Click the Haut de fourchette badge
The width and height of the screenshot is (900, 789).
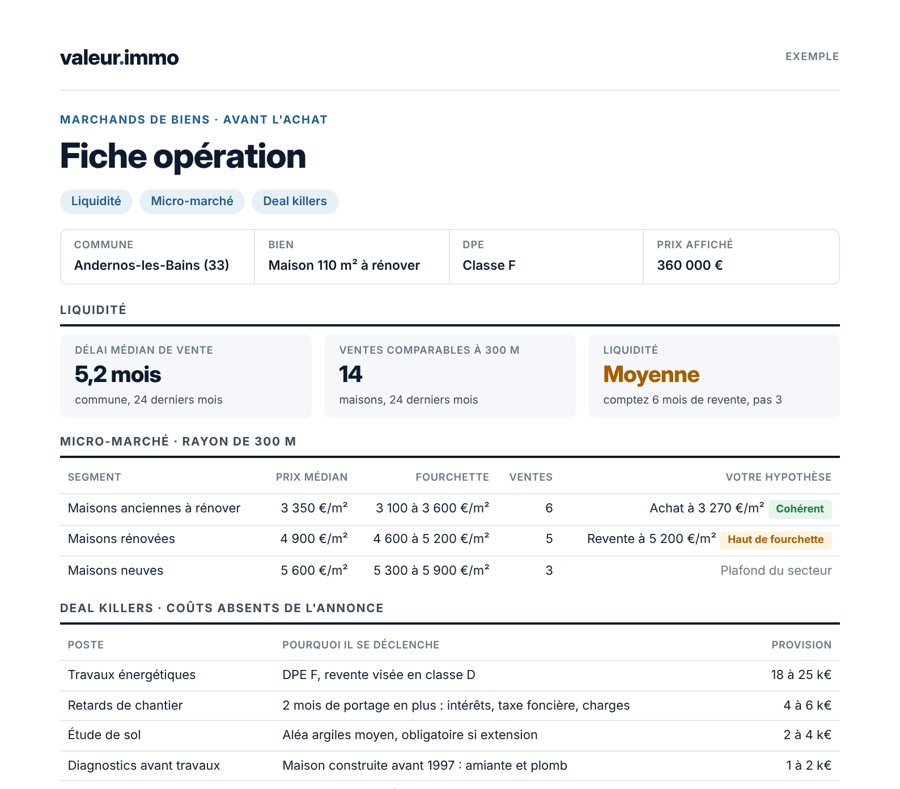(775, 539)
